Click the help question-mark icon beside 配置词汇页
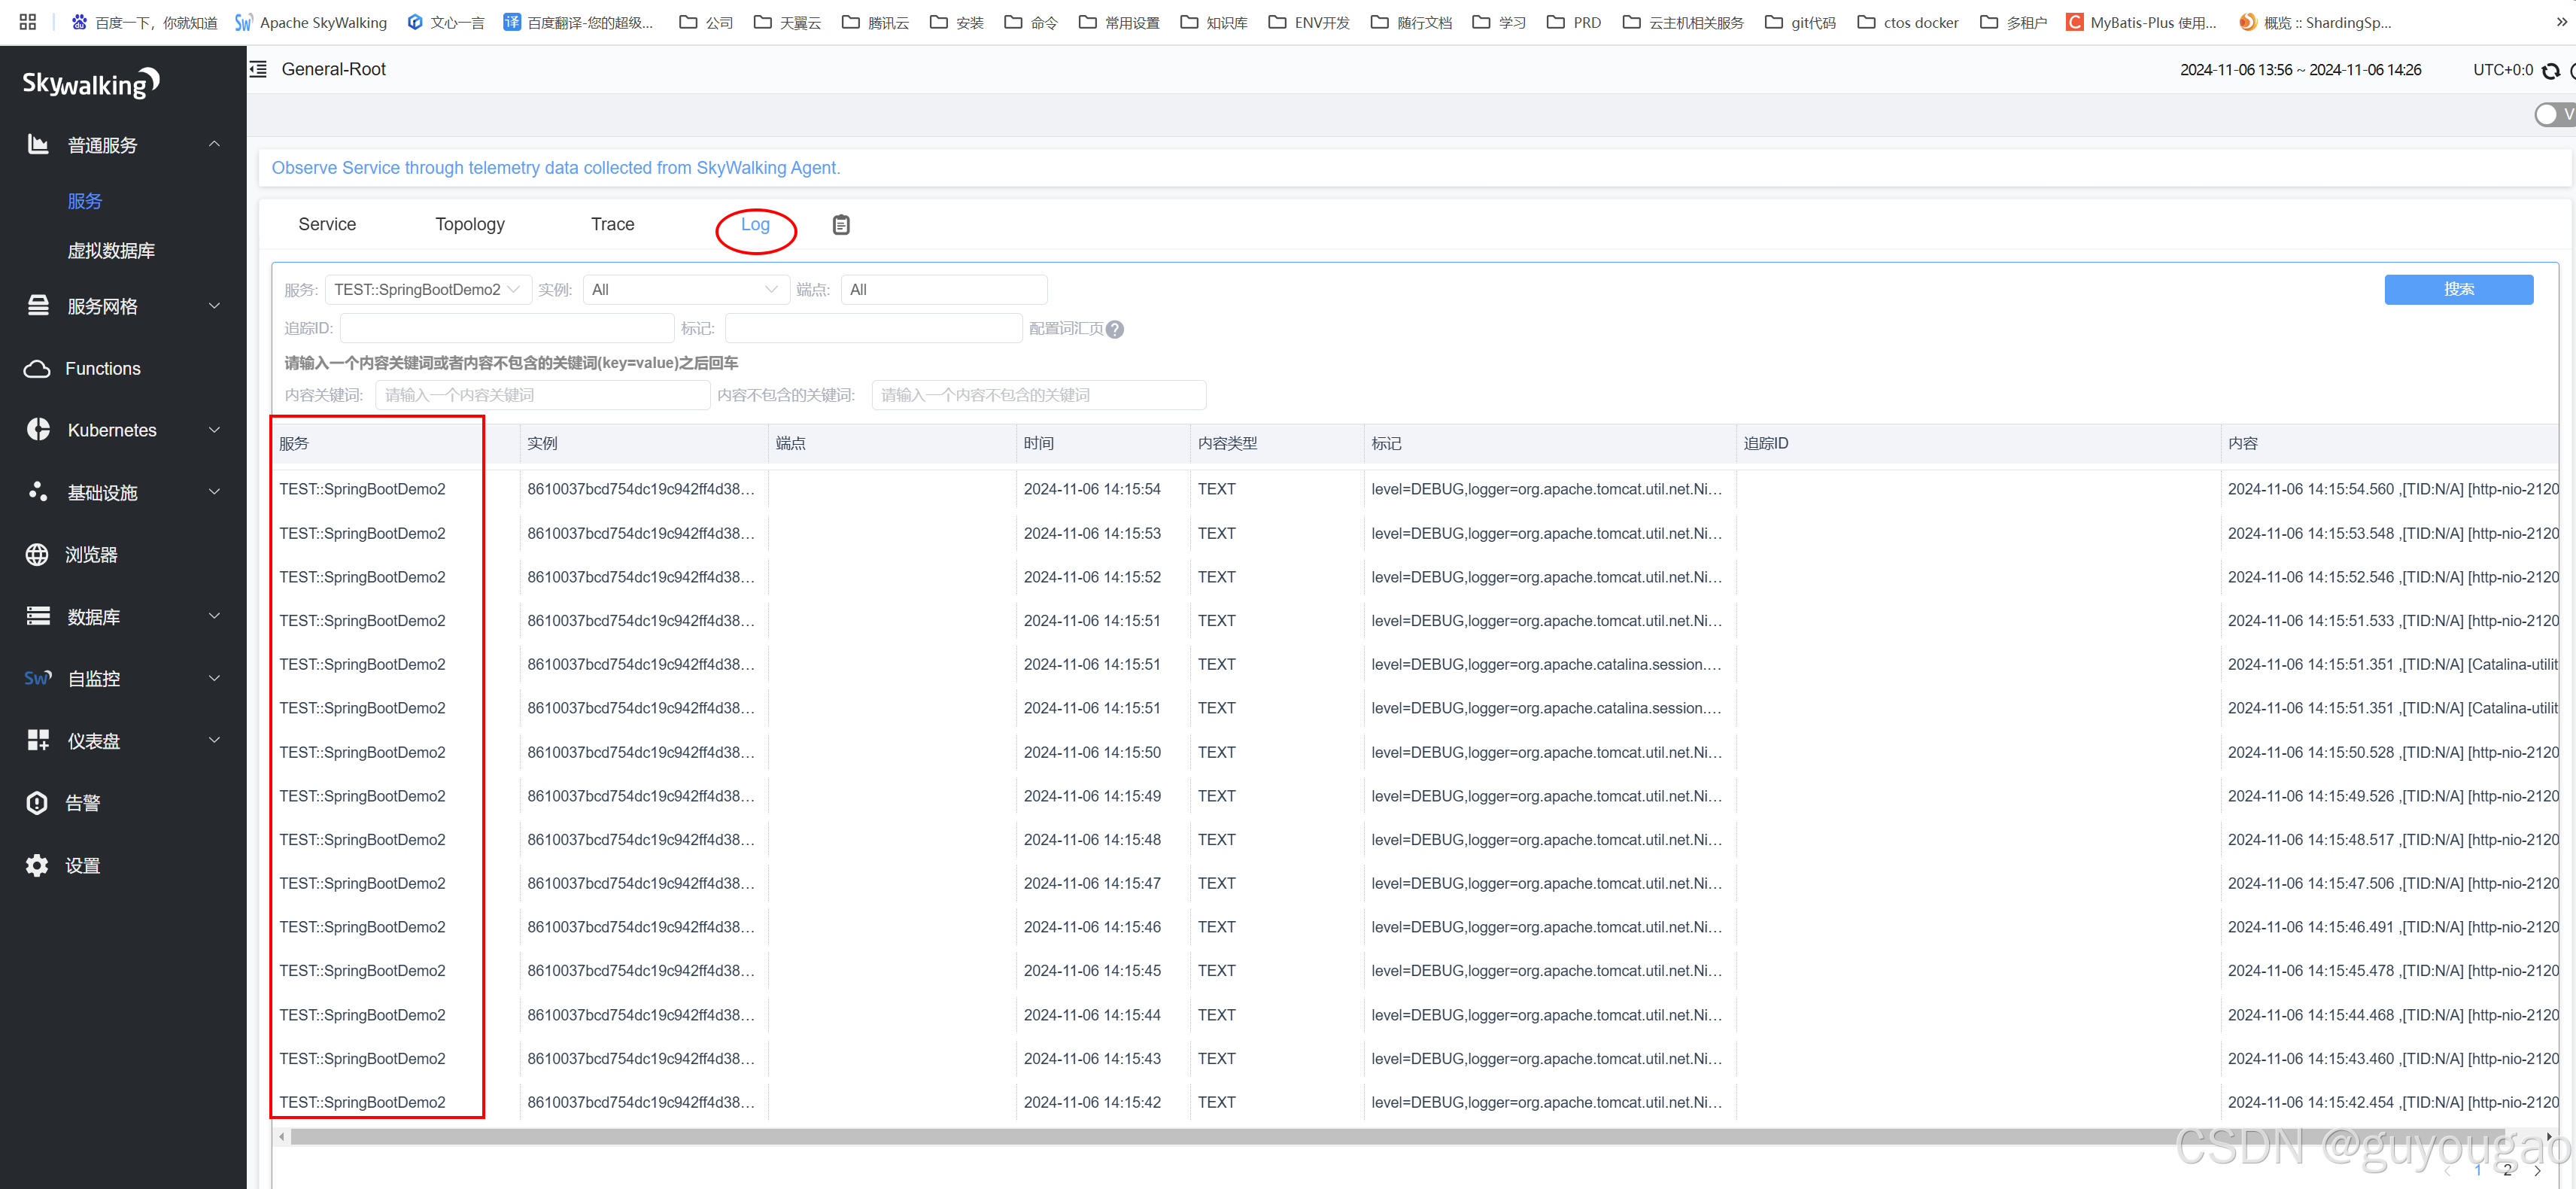Image resolution: width=2576 pixels, height=1189 pixels. click(x=1115, y=329)
